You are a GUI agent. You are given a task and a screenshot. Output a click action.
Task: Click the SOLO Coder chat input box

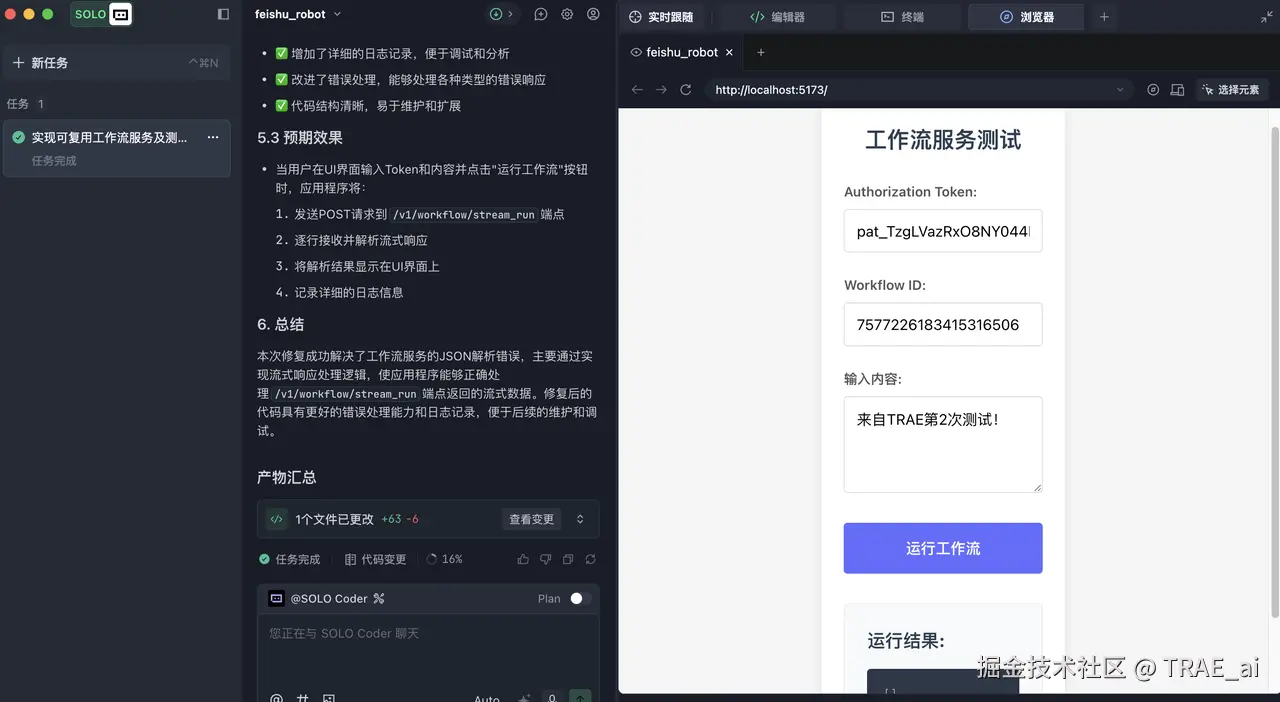pos(428,648)
